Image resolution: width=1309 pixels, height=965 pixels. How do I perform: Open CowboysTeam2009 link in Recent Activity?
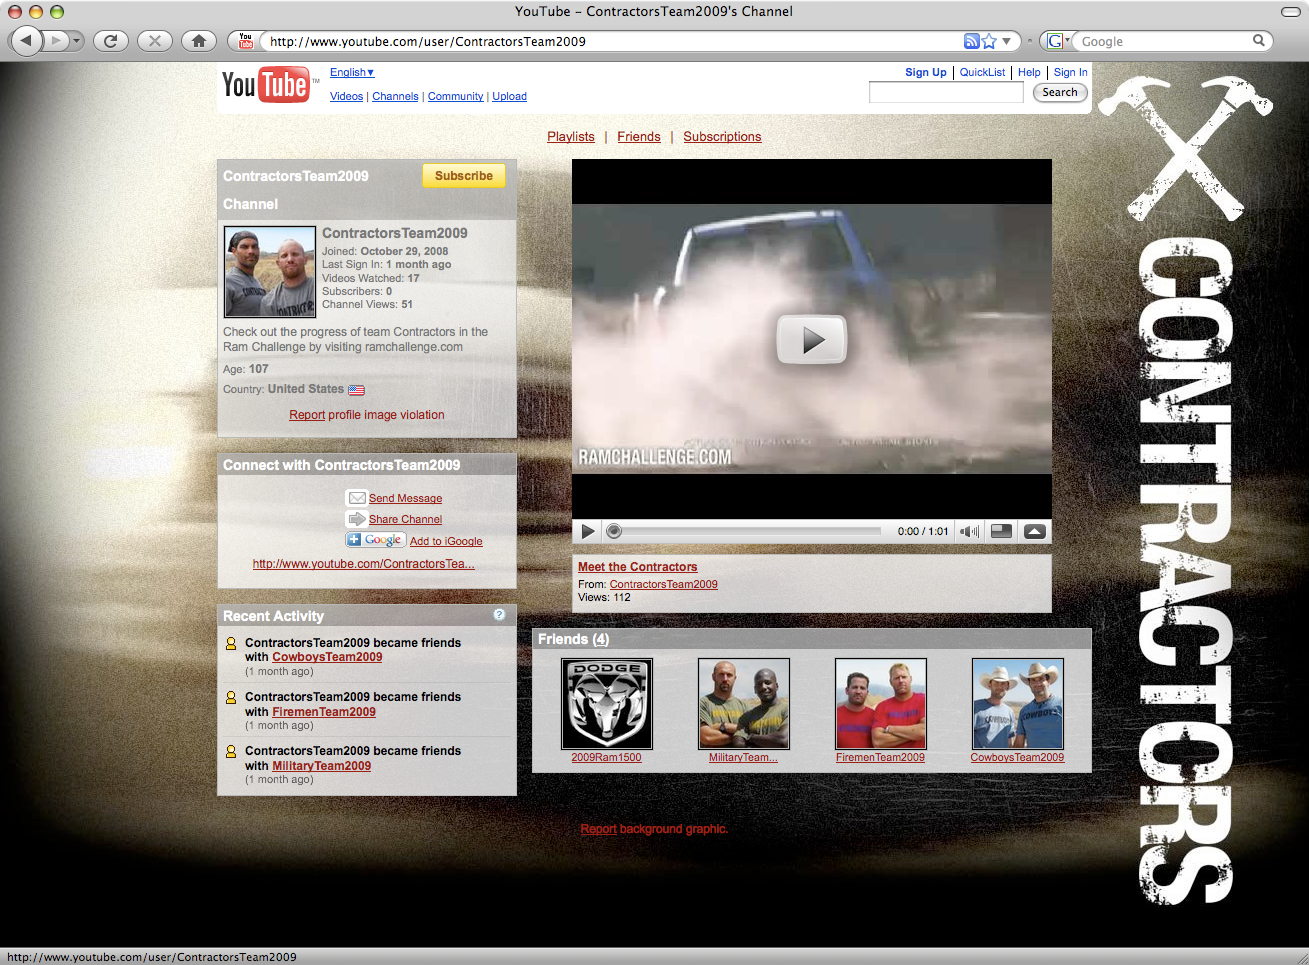coord(327,657)
